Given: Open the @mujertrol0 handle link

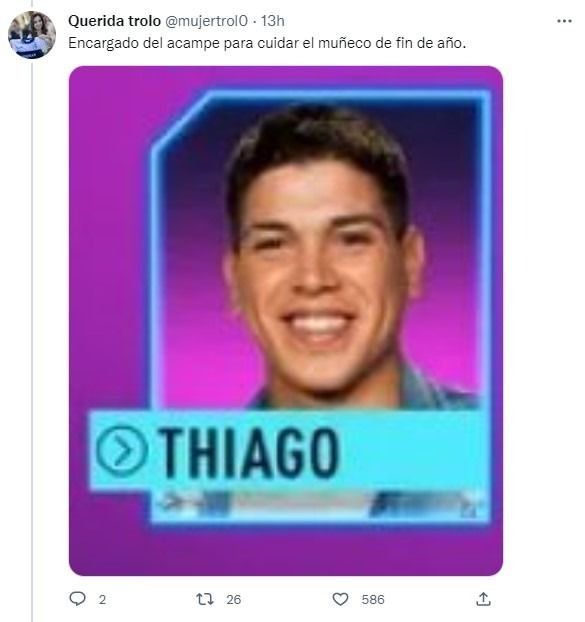Looking at the screenshot, I should click(x=206, y=21).
